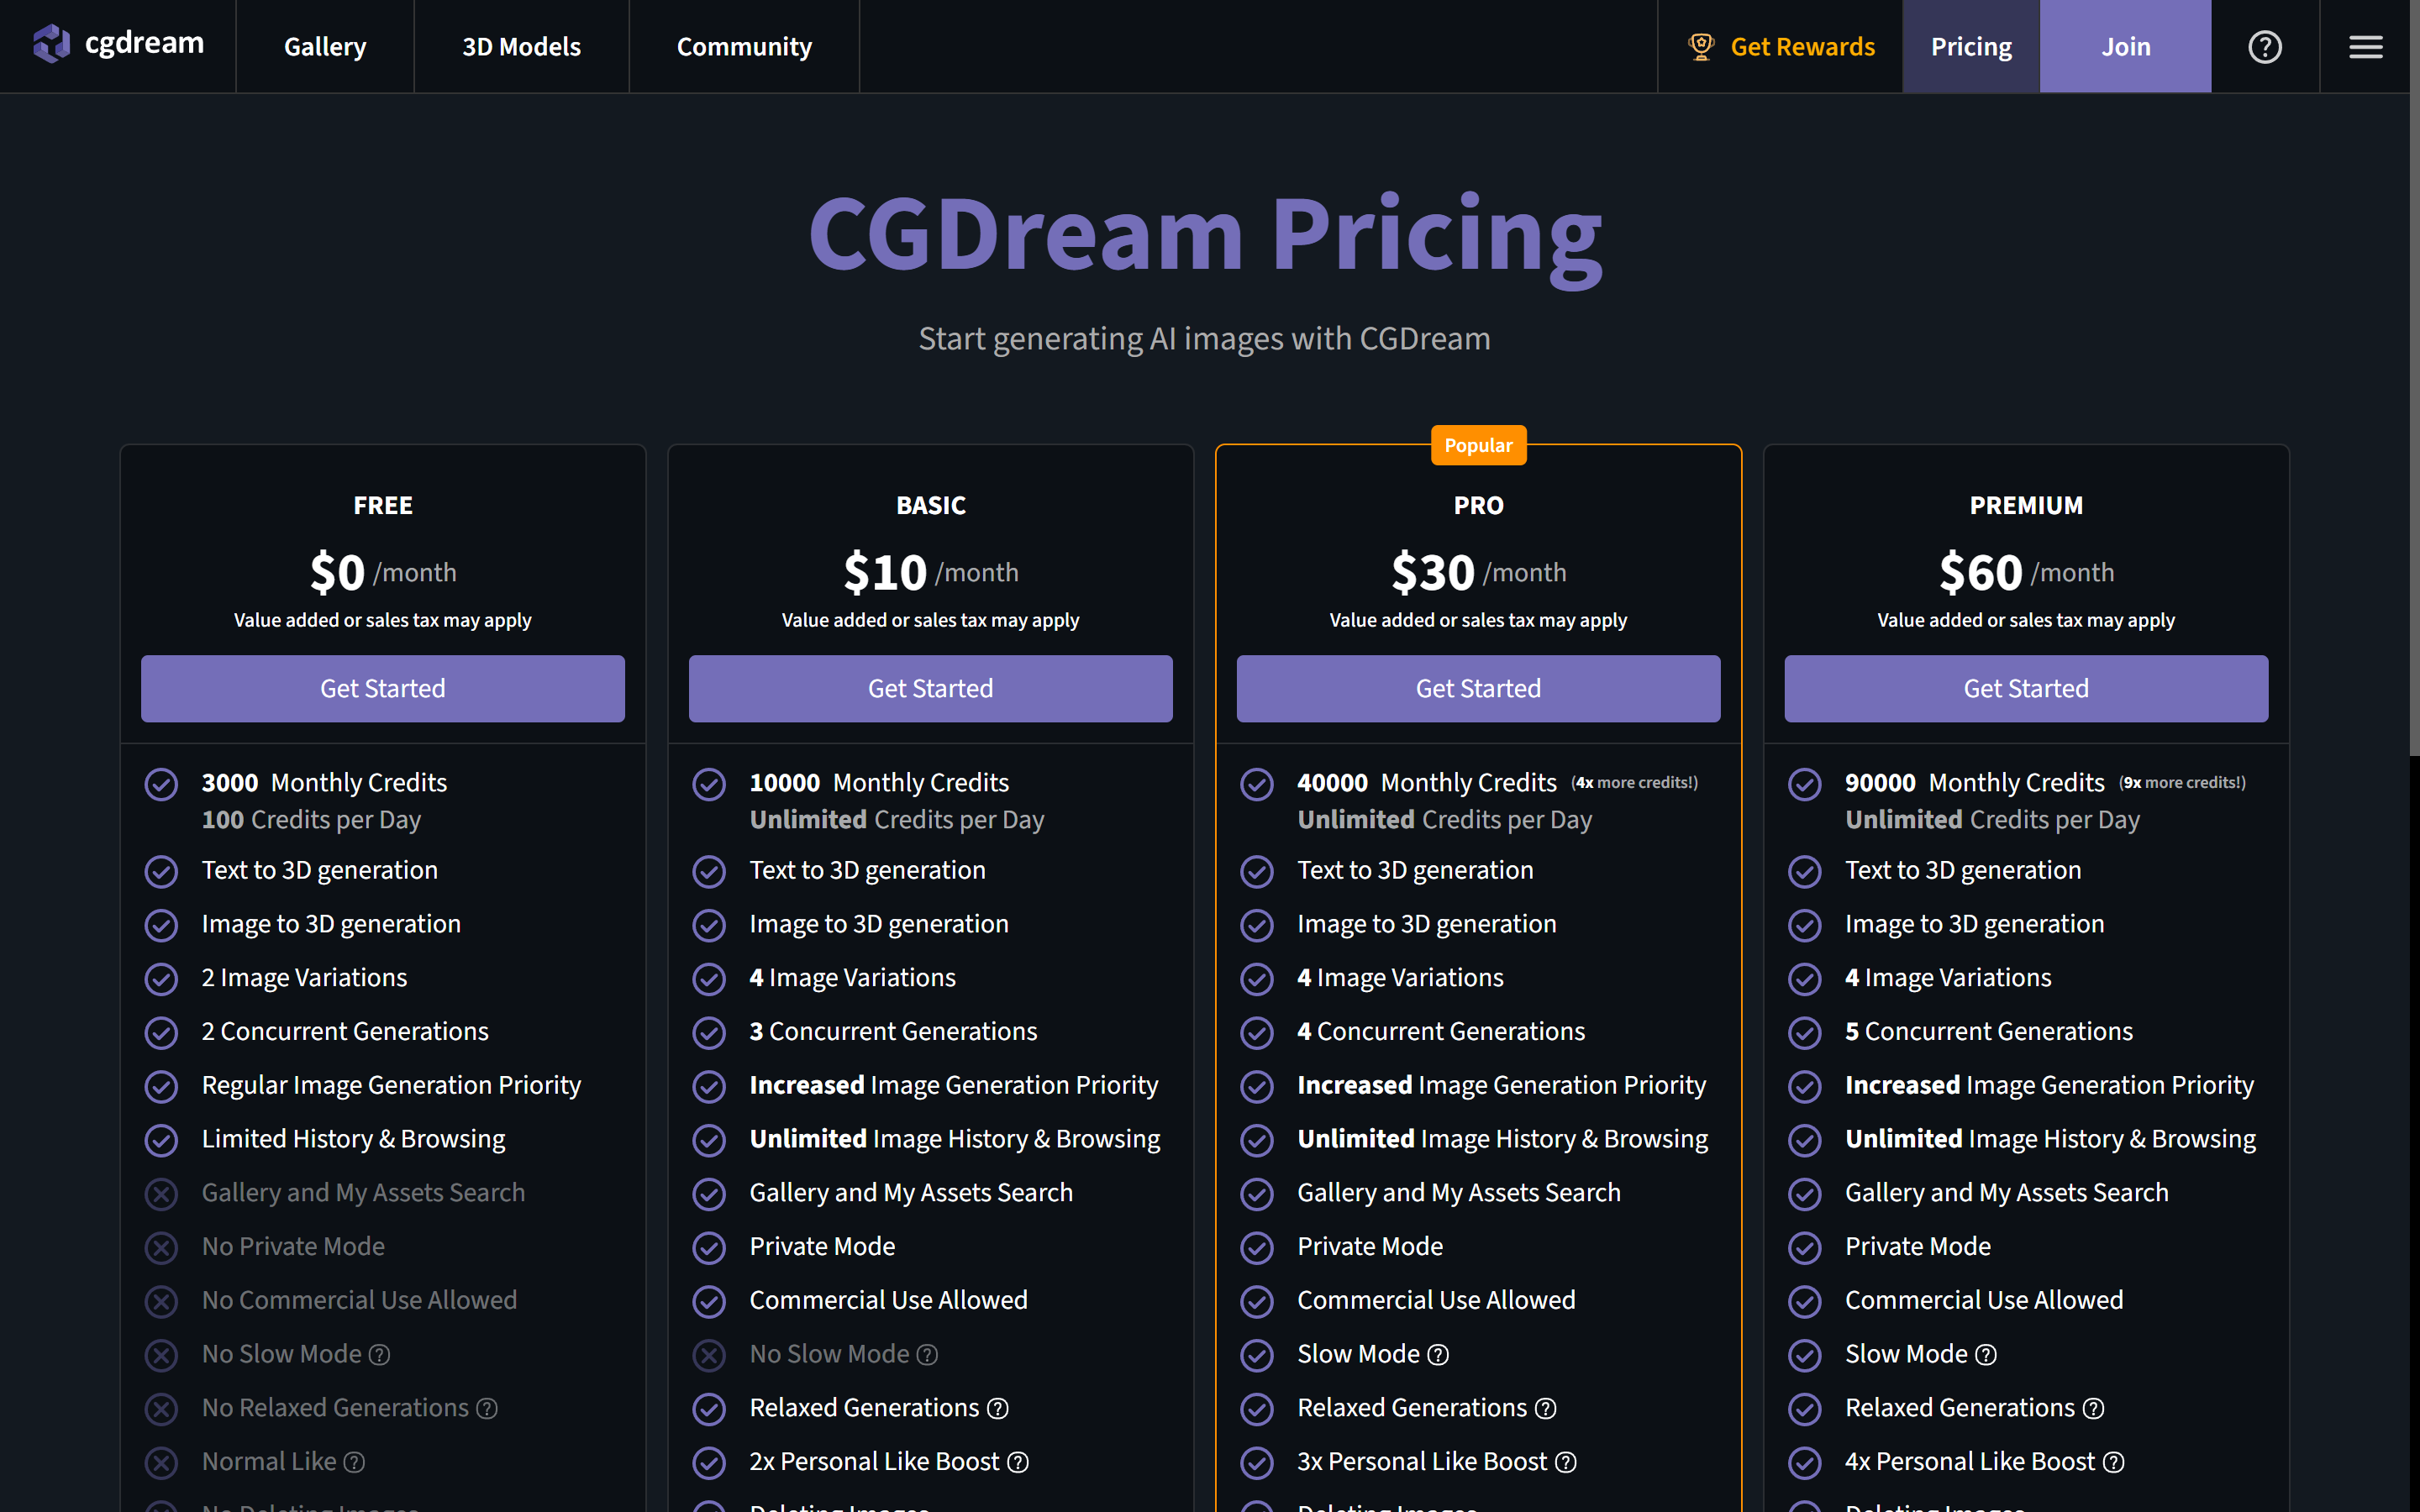Click info icon next to Basic plan Relaxed Generations
Image resolution: width=2420 pixels, height=1512 pixels.
[x=997, y=1408]
